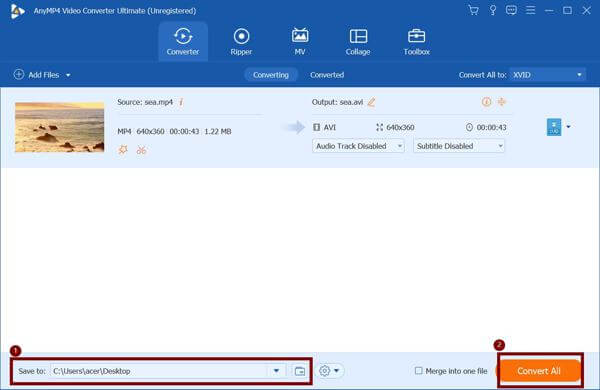Open the edit effects star icon

(123, 150)
